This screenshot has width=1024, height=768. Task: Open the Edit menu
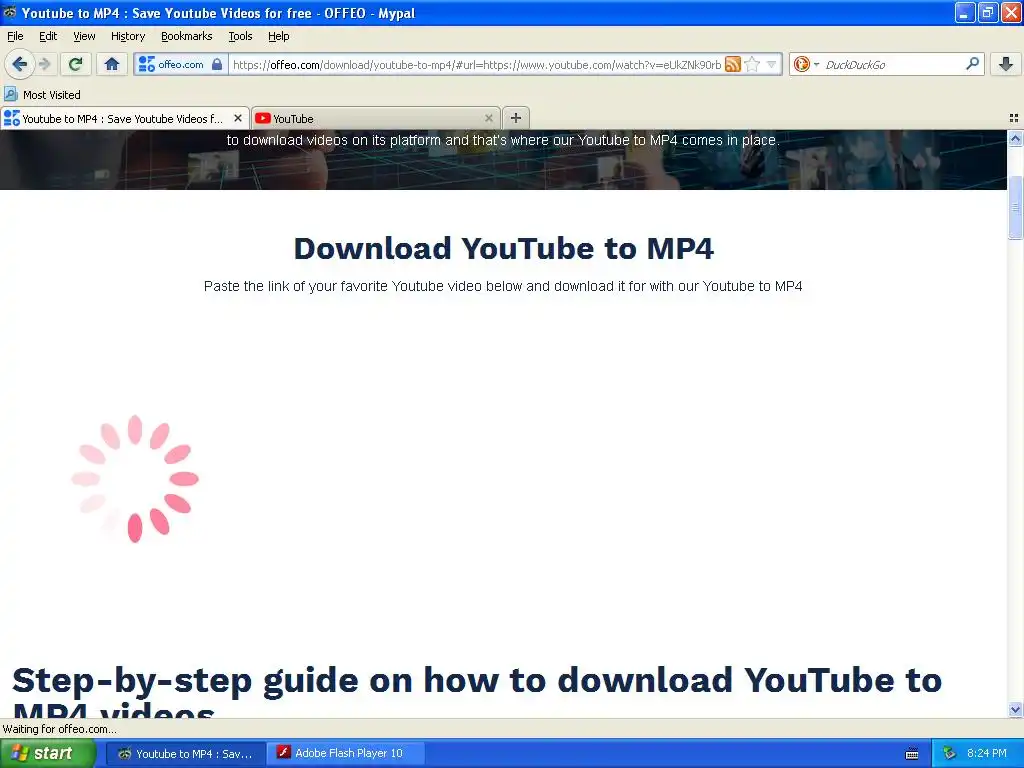pos(48,36)
